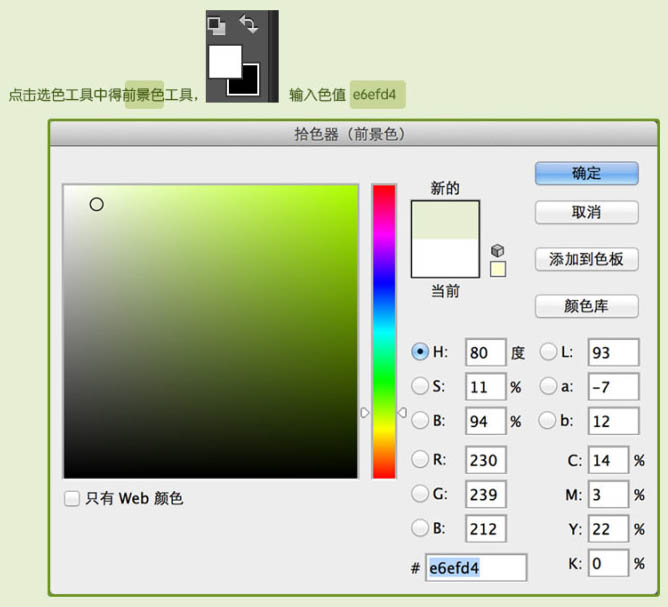Click the hex field containing e6efd4
Screen dimensions: 668x607
[476, 568]
